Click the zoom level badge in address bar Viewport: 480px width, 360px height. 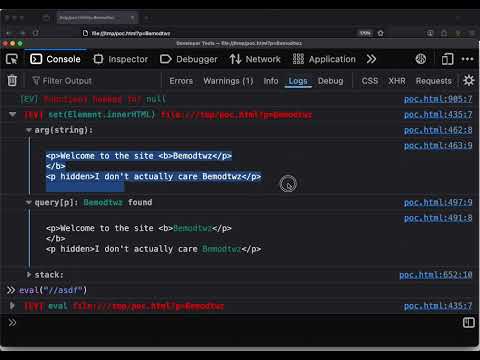tap(365, 33)
